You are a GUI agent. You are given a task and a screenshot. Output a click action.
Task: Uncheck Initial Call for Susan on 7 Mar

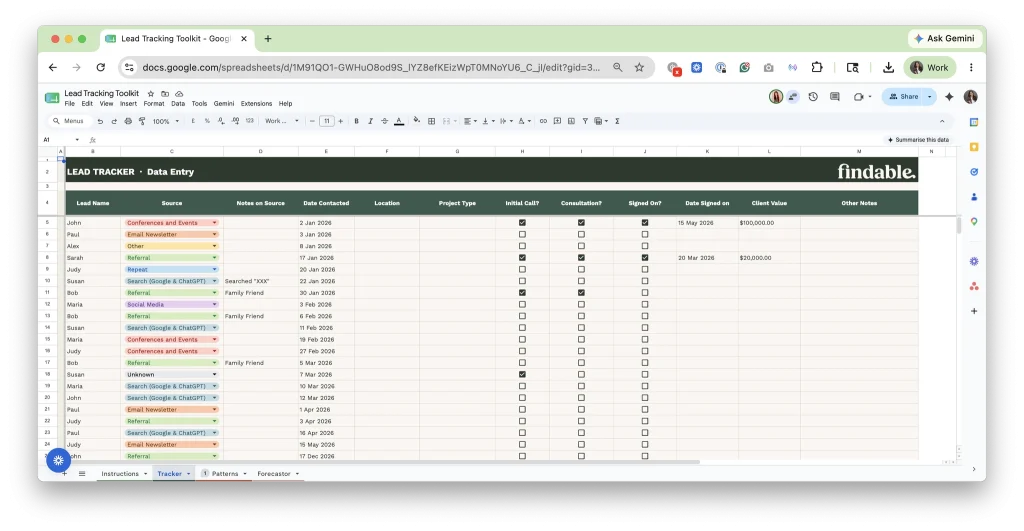pyautogui.click(x=522, y=374)
